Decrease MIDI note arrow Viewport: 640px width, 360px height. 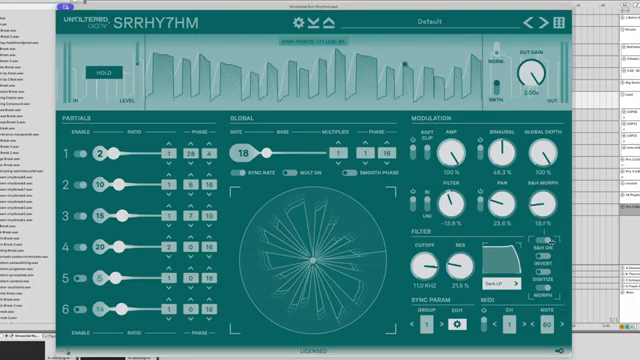click(532, 324)
